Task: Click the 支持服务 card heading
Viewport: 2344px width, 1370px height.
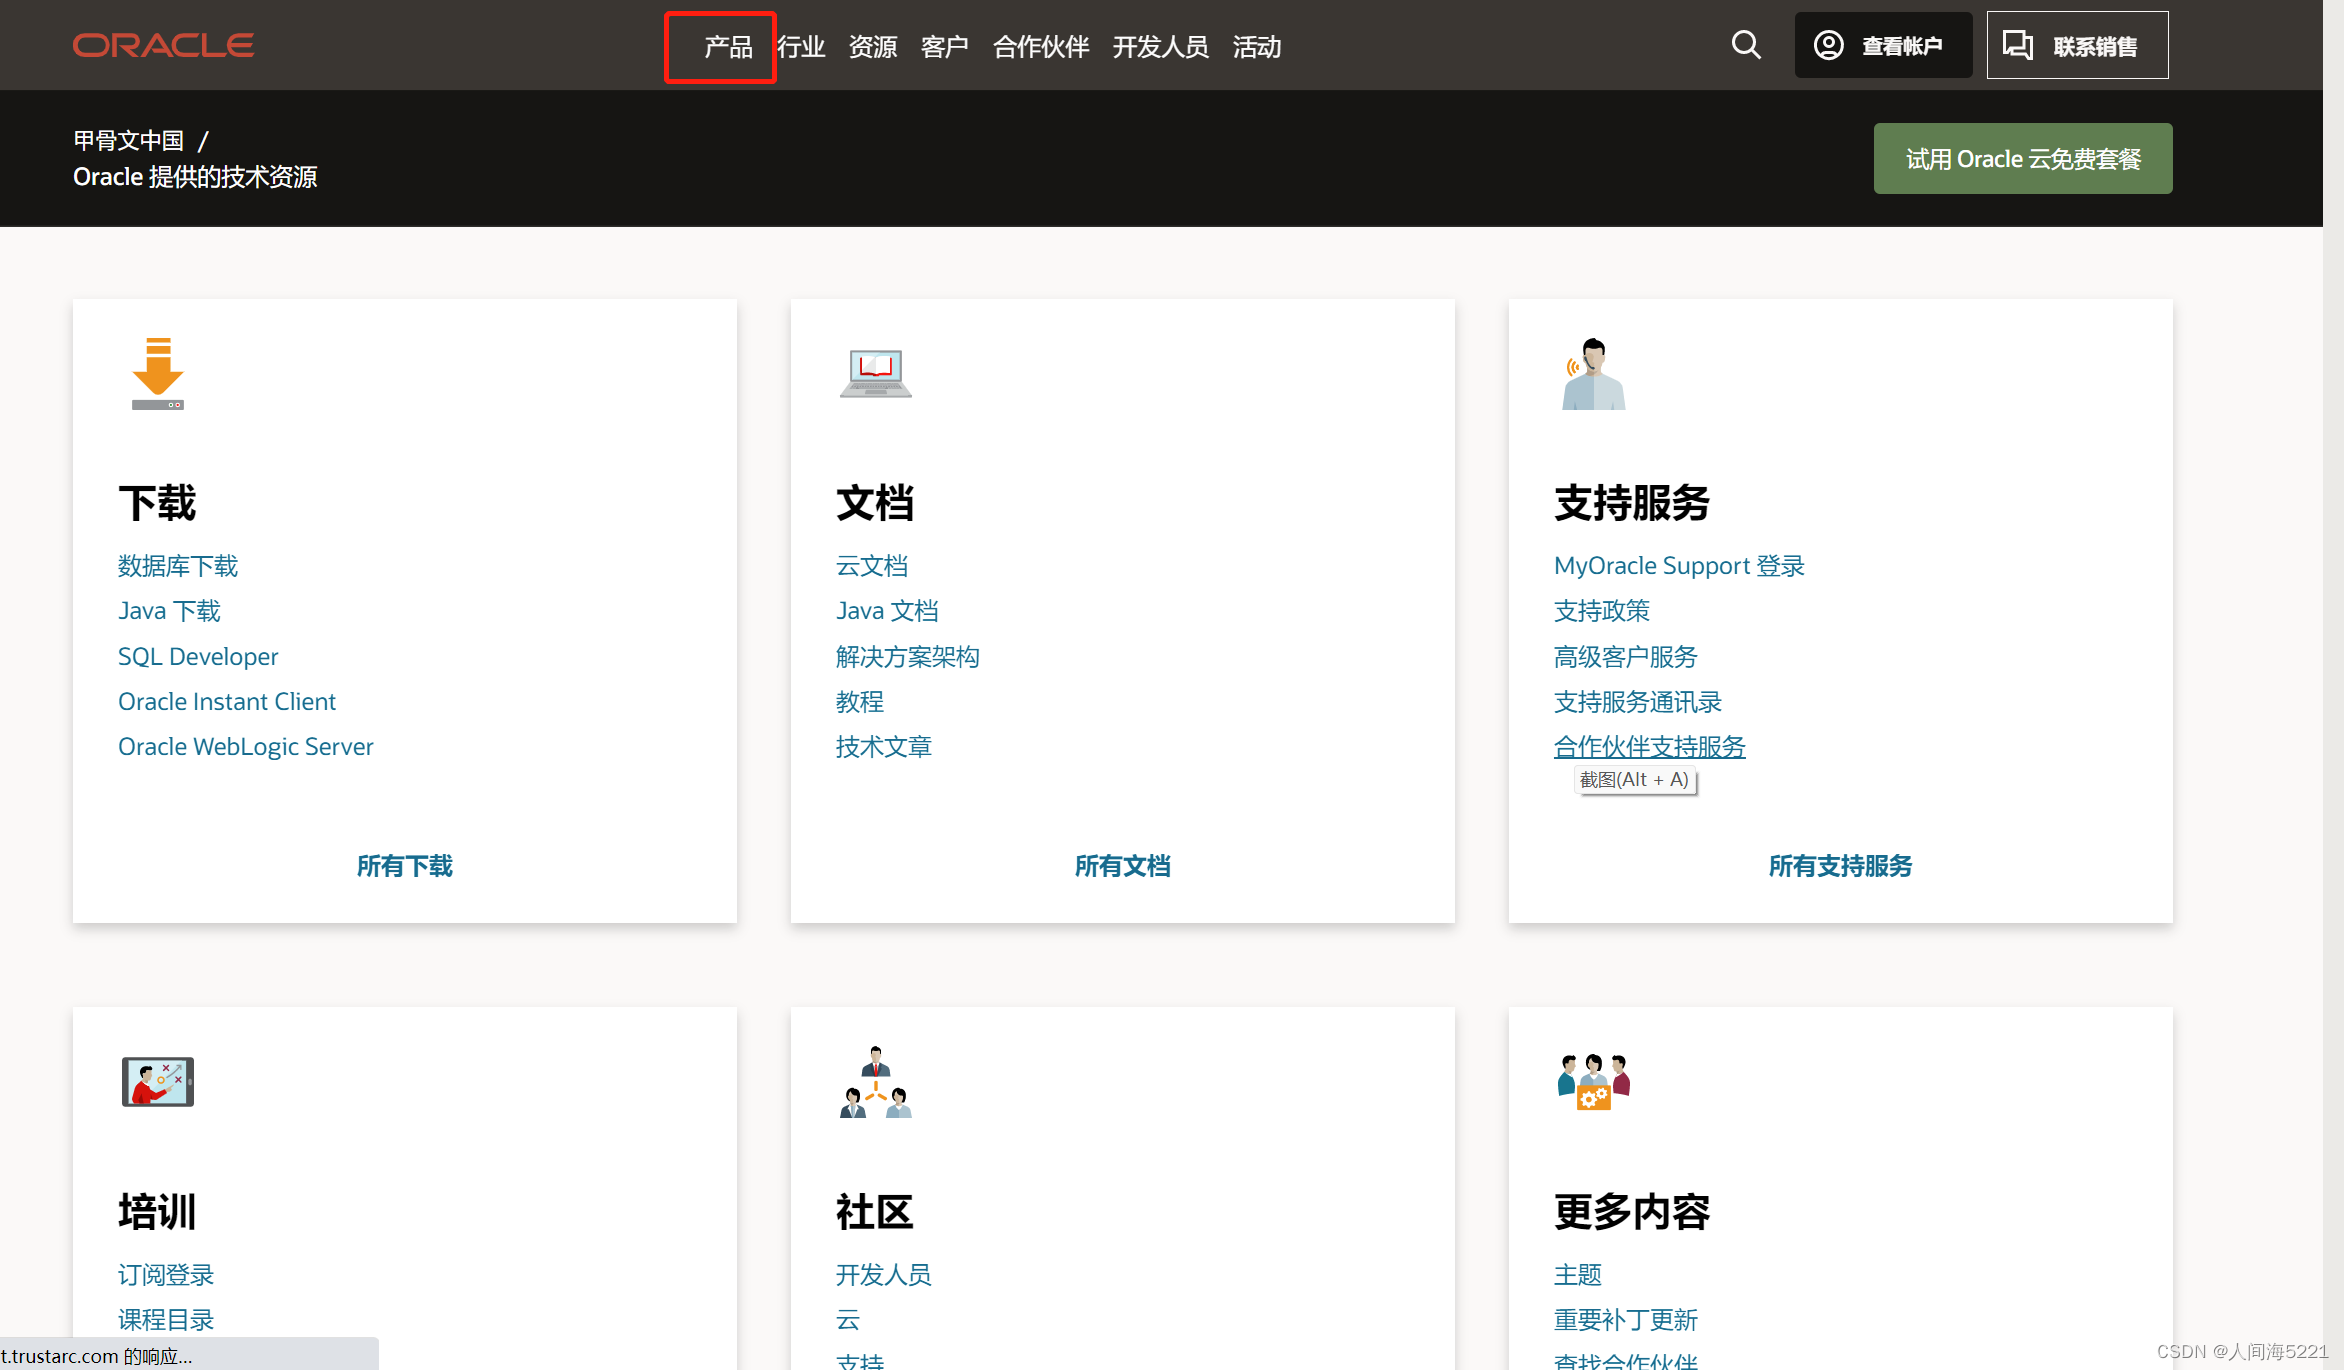Action: 1632,503
